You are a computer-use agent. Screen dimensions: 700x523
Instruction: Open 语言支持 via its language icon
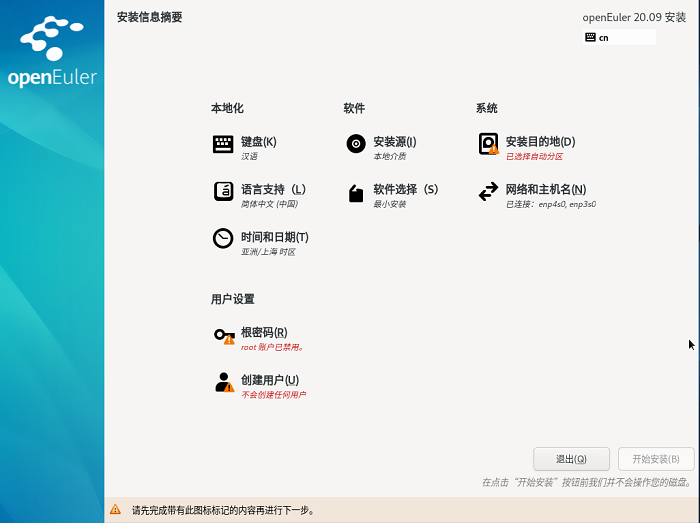pyautogui.click(x=222, y=191)
